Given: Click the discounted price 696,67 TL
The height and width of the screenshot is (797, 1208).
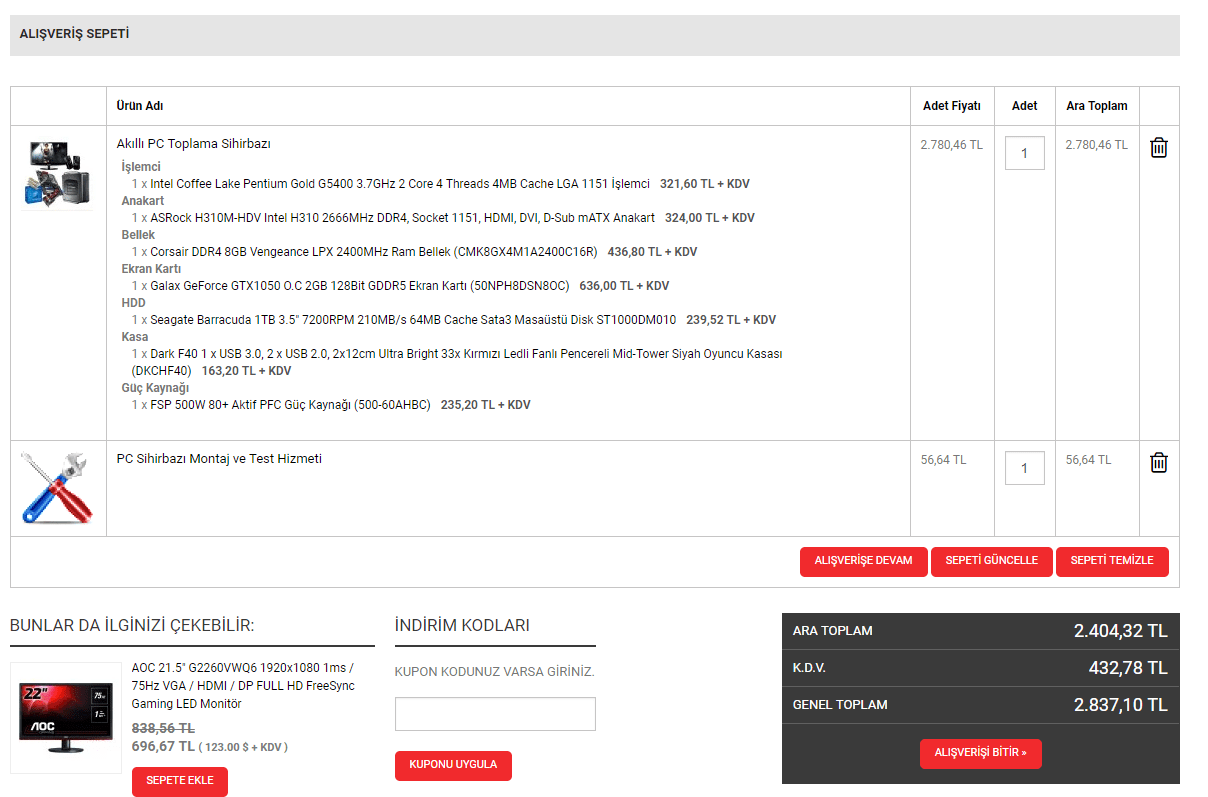Looking at the screenshot, I should point(163,746).
